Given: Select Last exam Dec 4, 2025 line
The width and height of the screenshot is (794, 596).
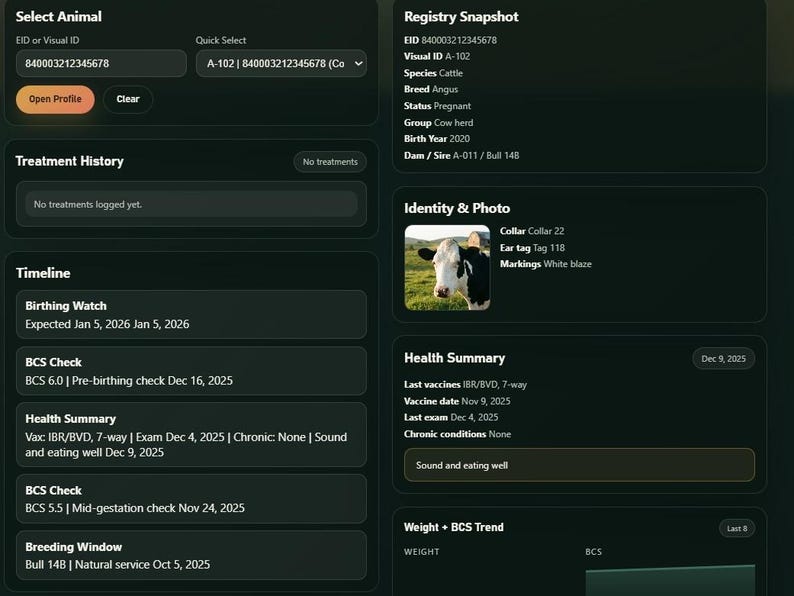Looking at the screenshot, I should coord(451,417).
